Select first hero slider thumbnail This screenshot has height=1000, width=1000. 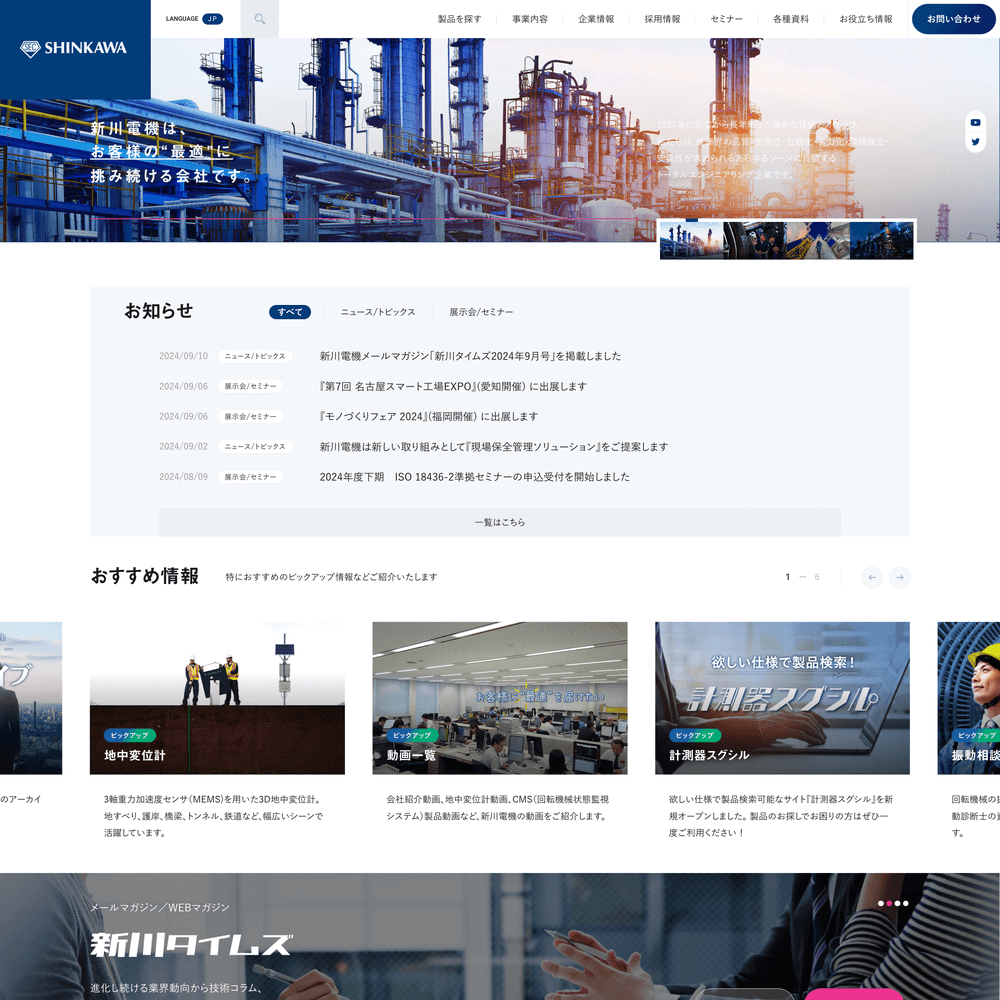tap(691, 241)
